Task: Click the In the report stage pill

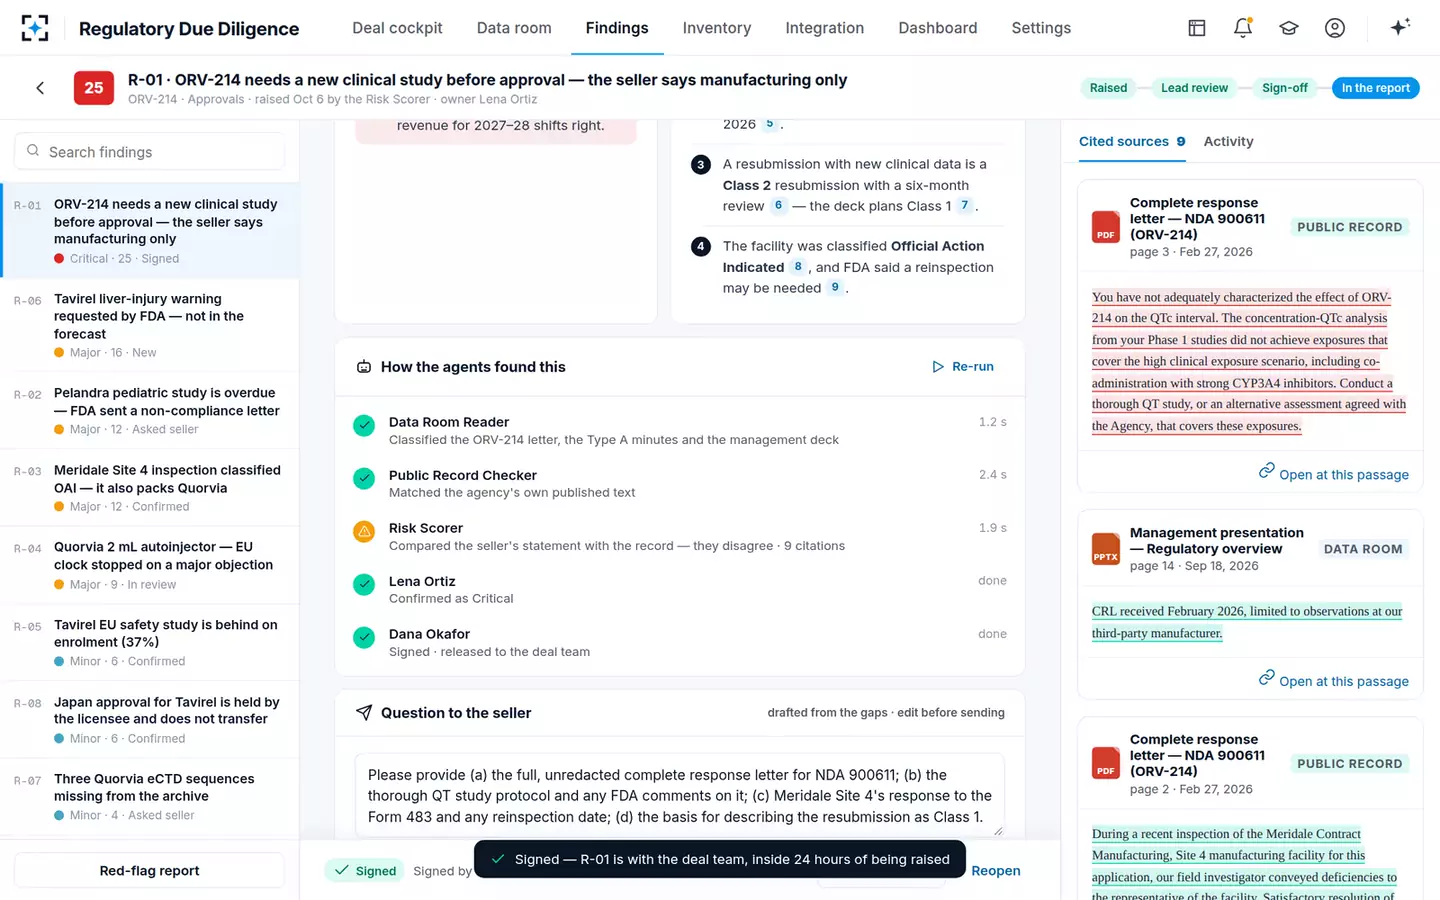Action: [1375, 88]
